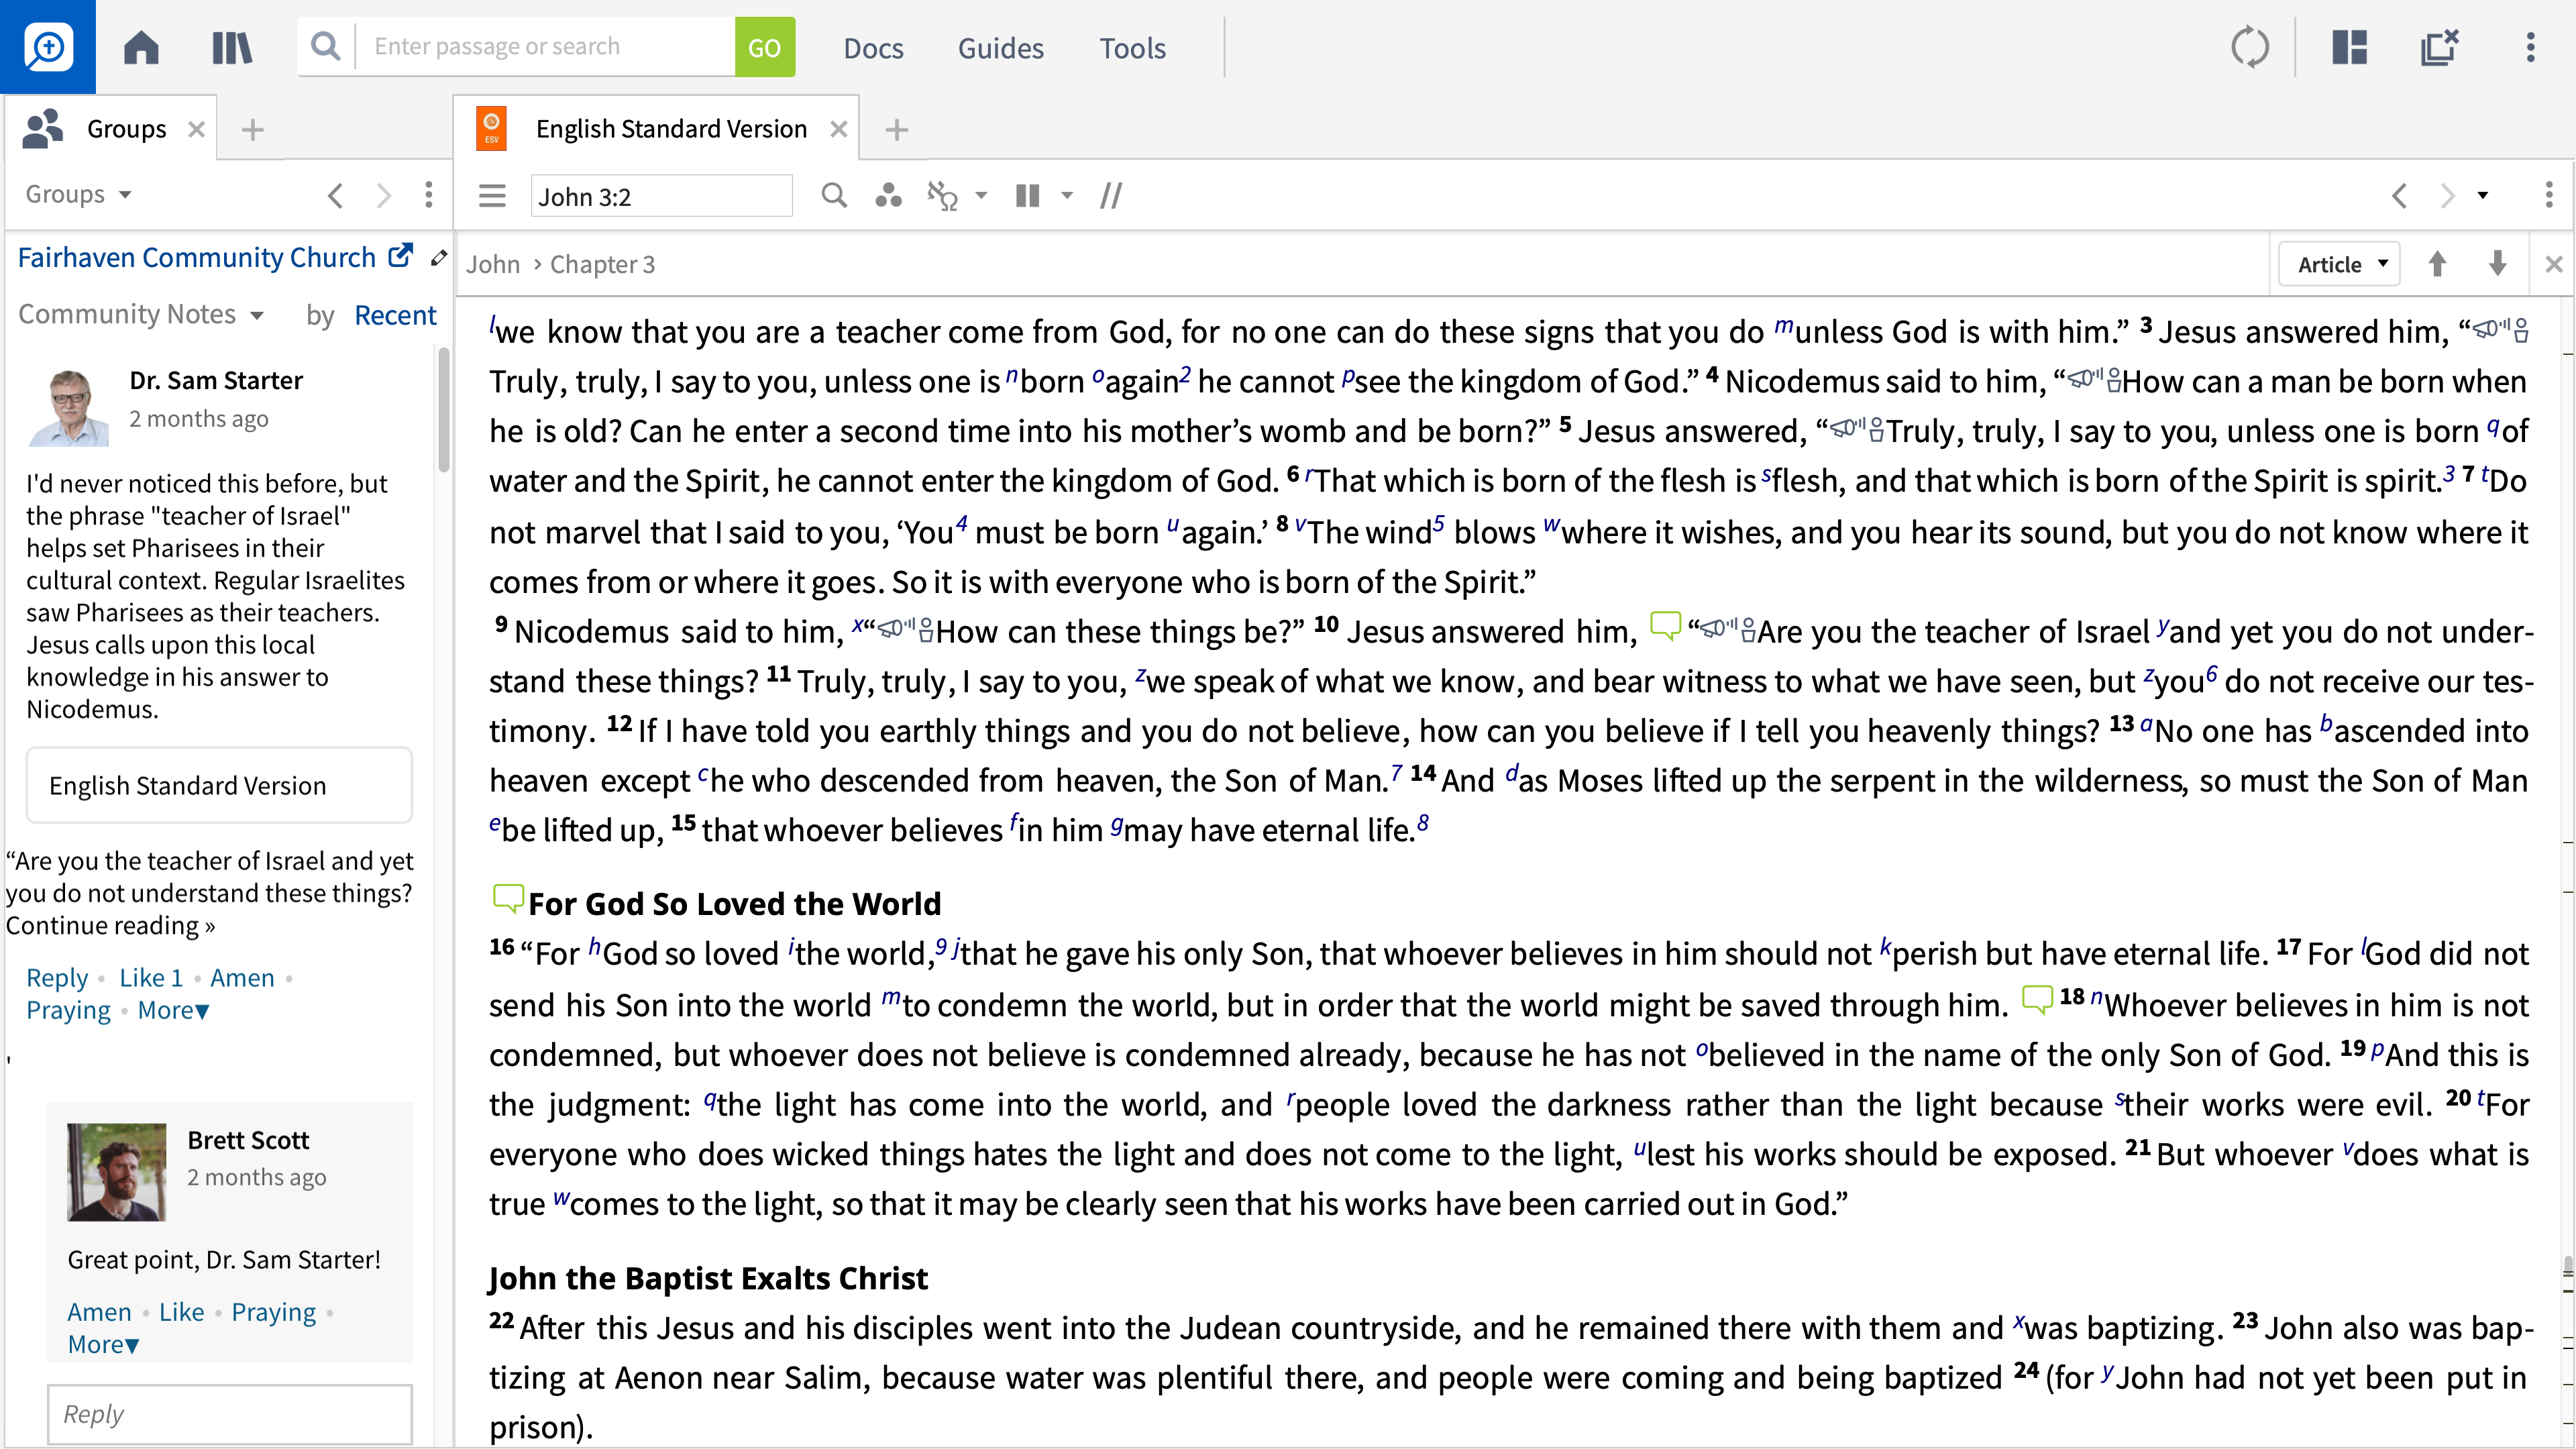Focus the 'Enter passage or search' box
This screenshot has height=1449, width=2576.
[546, 47]
